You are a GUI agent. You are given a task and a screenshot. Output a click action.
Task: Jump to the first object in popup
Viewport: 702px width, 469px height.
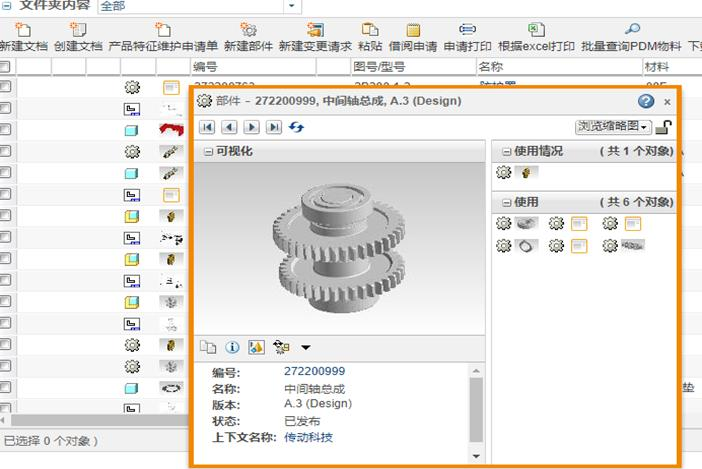207,127
